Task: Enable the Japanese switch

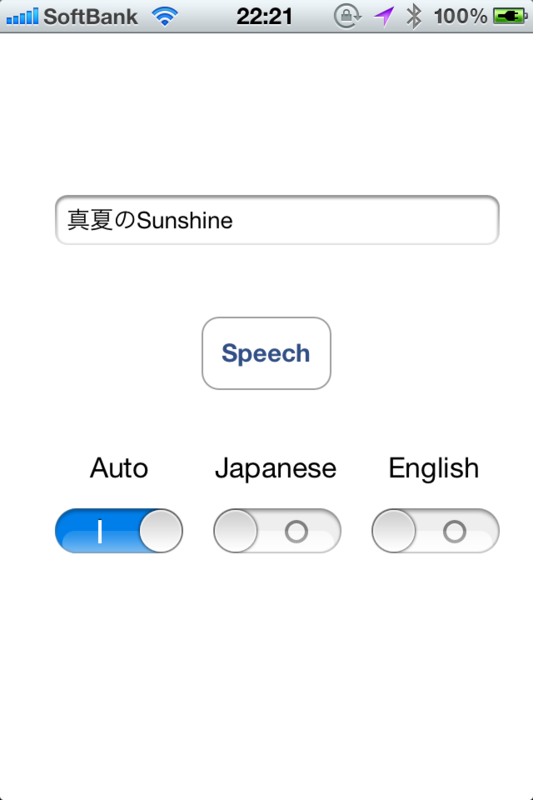Action: [277, 531]
